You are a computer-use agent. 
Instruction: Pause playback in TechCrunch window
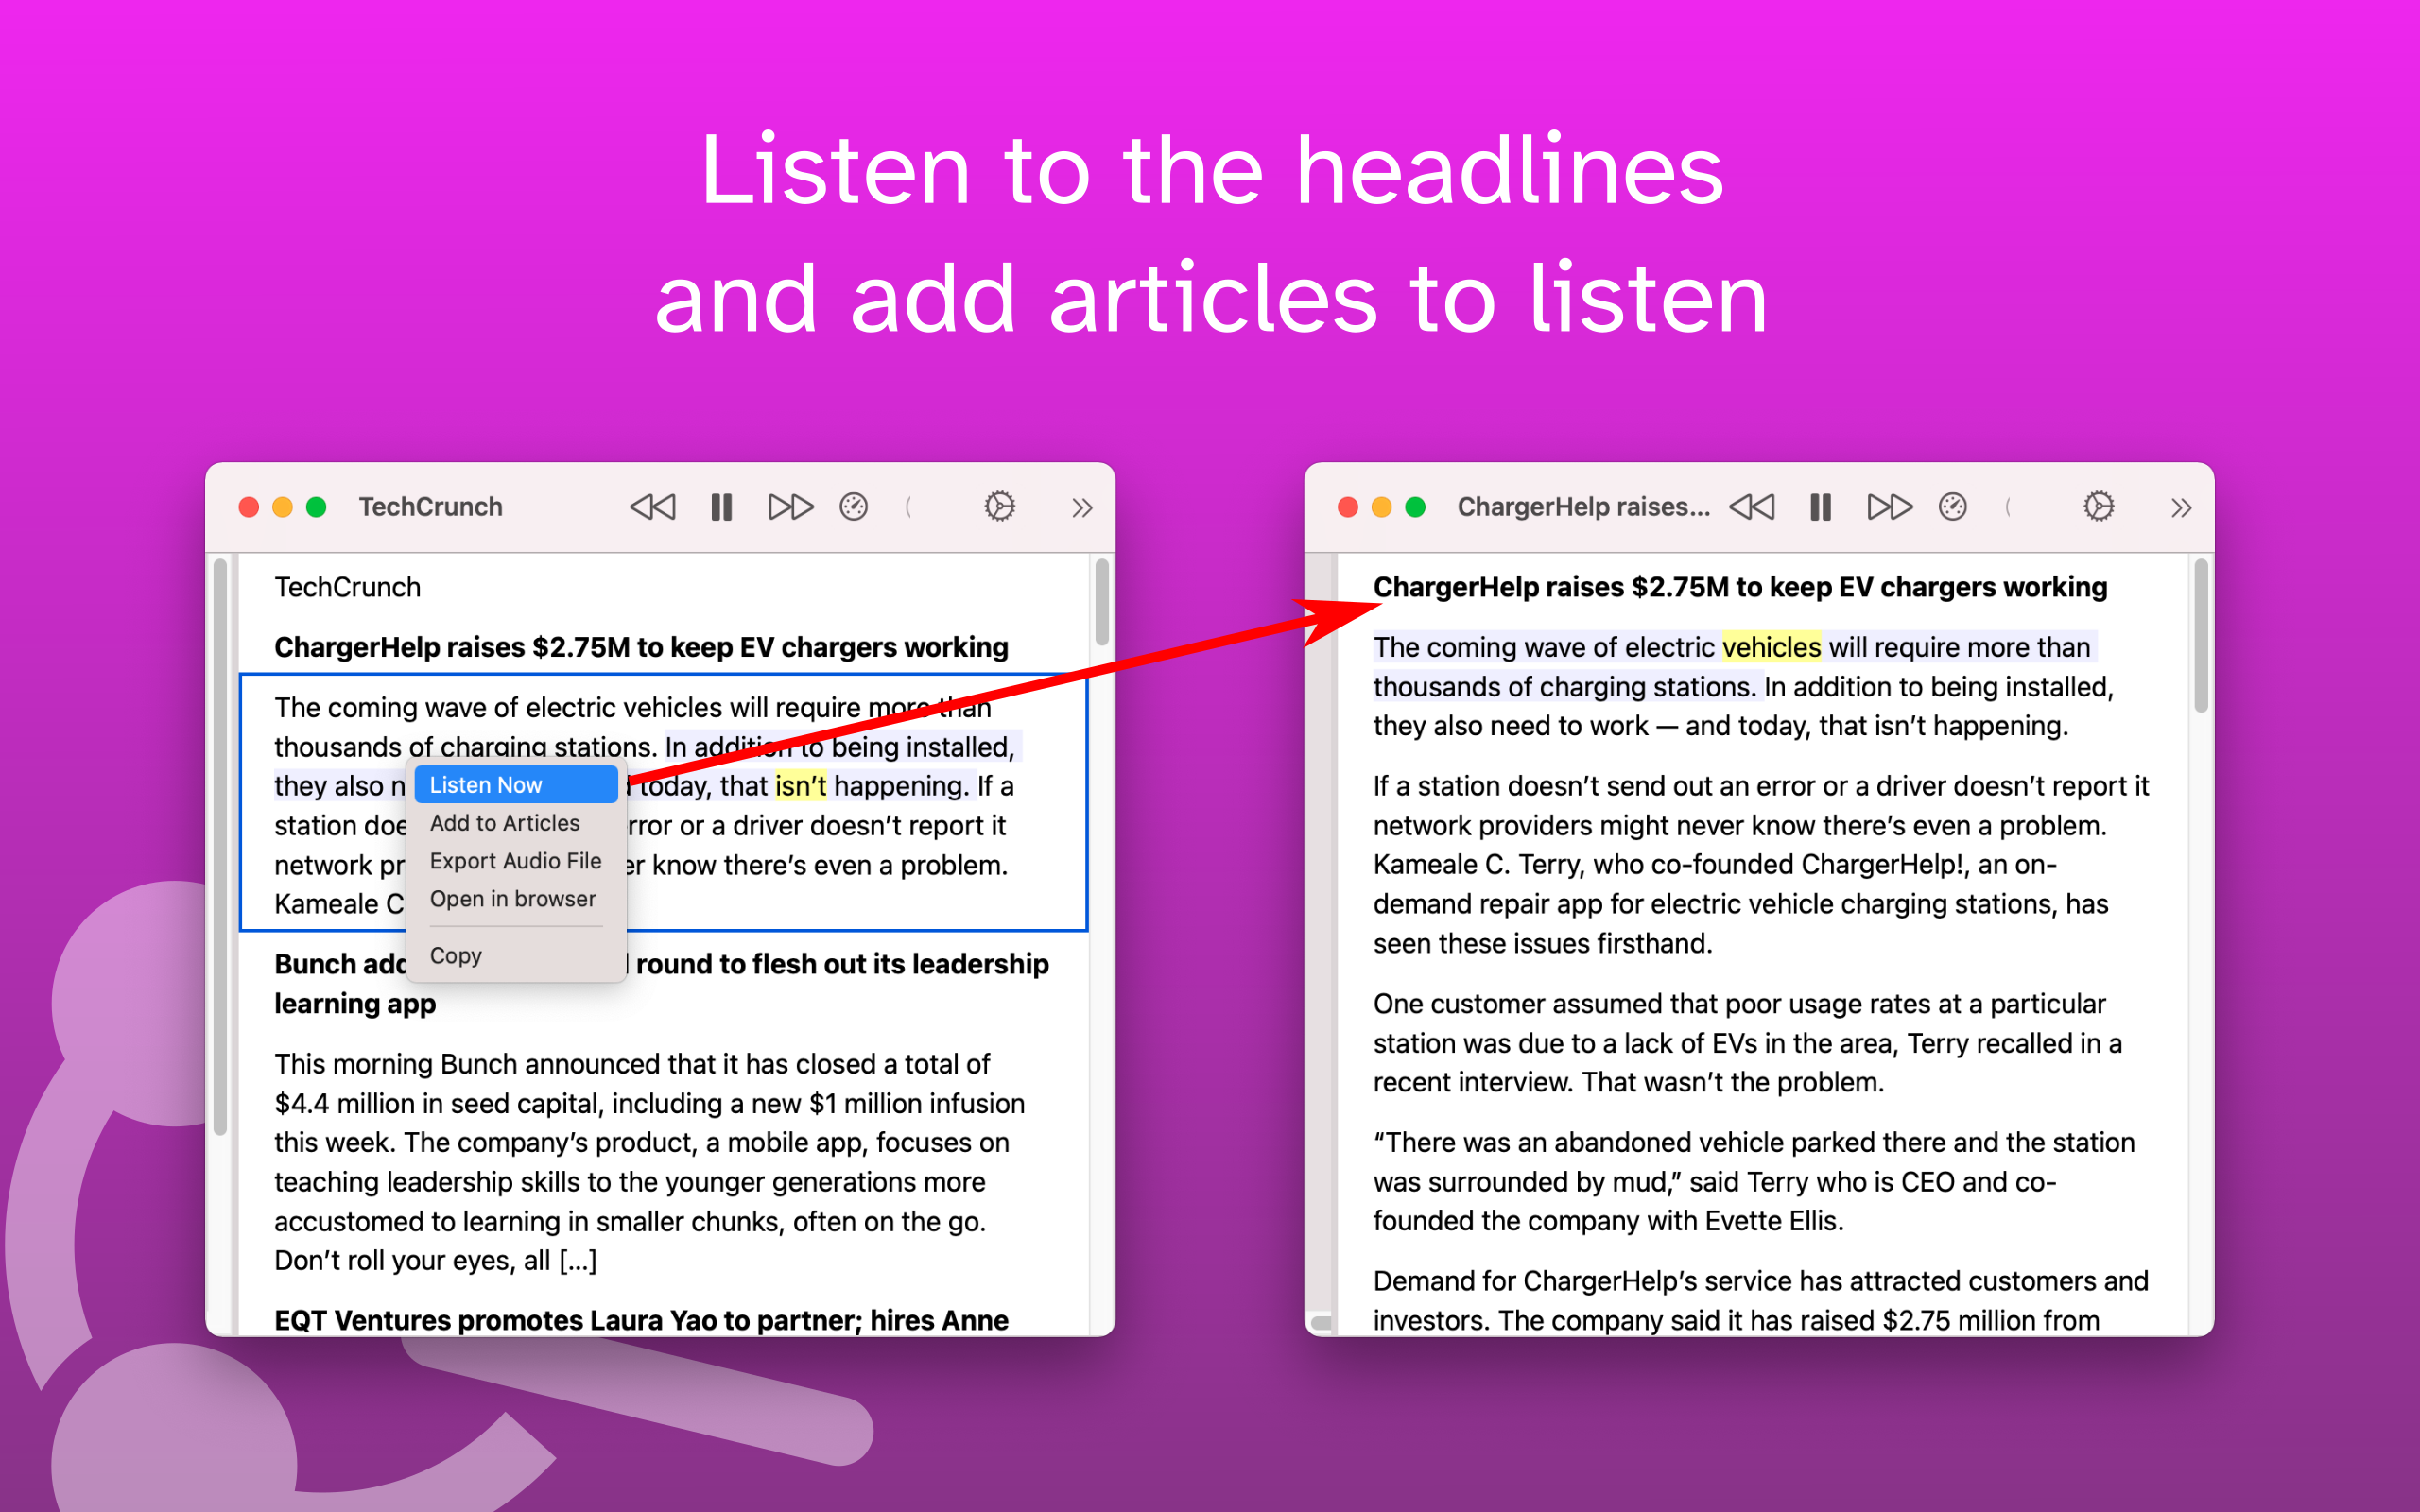click(721, 507)
